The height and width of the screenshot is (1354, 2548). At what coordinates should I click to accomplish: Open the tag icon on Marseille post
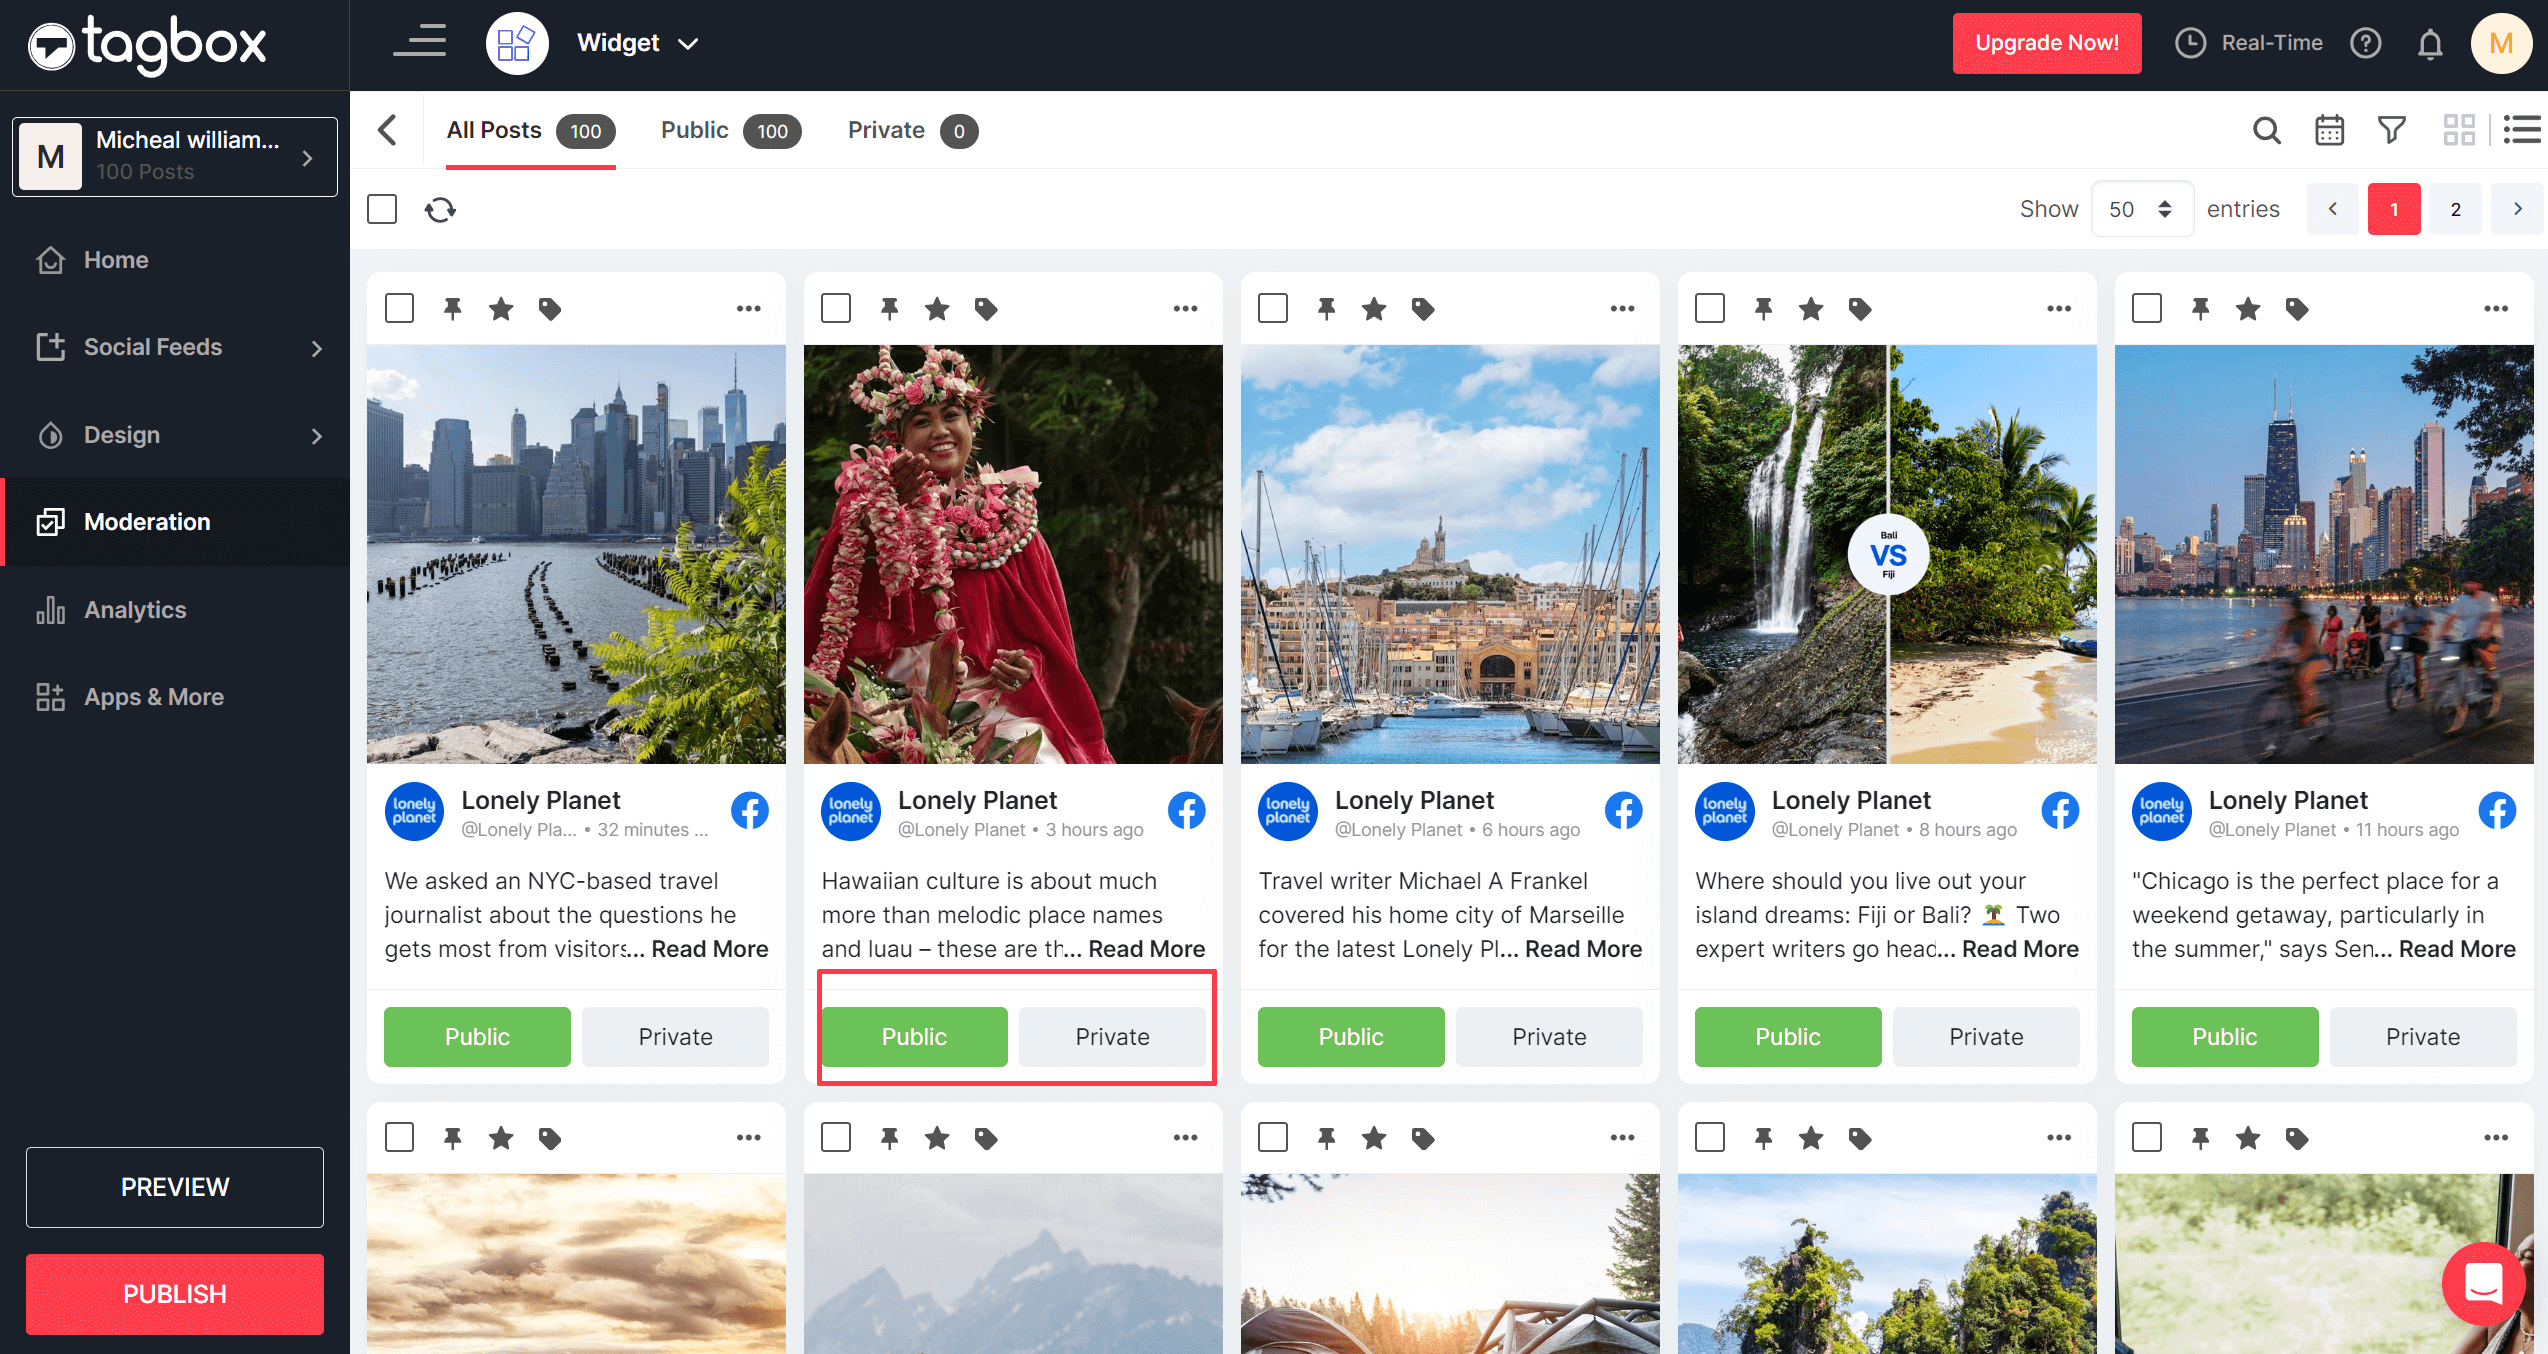pyautogui.click(x=1423, y=308)
